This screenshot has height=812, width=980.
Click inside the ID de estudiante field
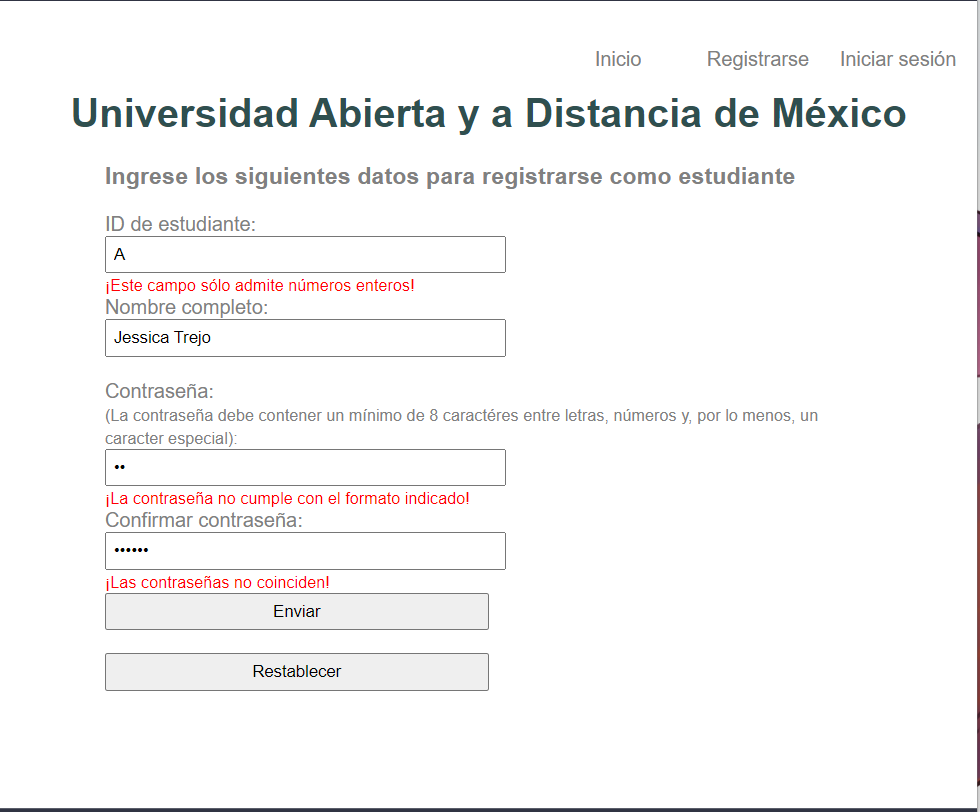pyautogui.click(x=305, y=254)
